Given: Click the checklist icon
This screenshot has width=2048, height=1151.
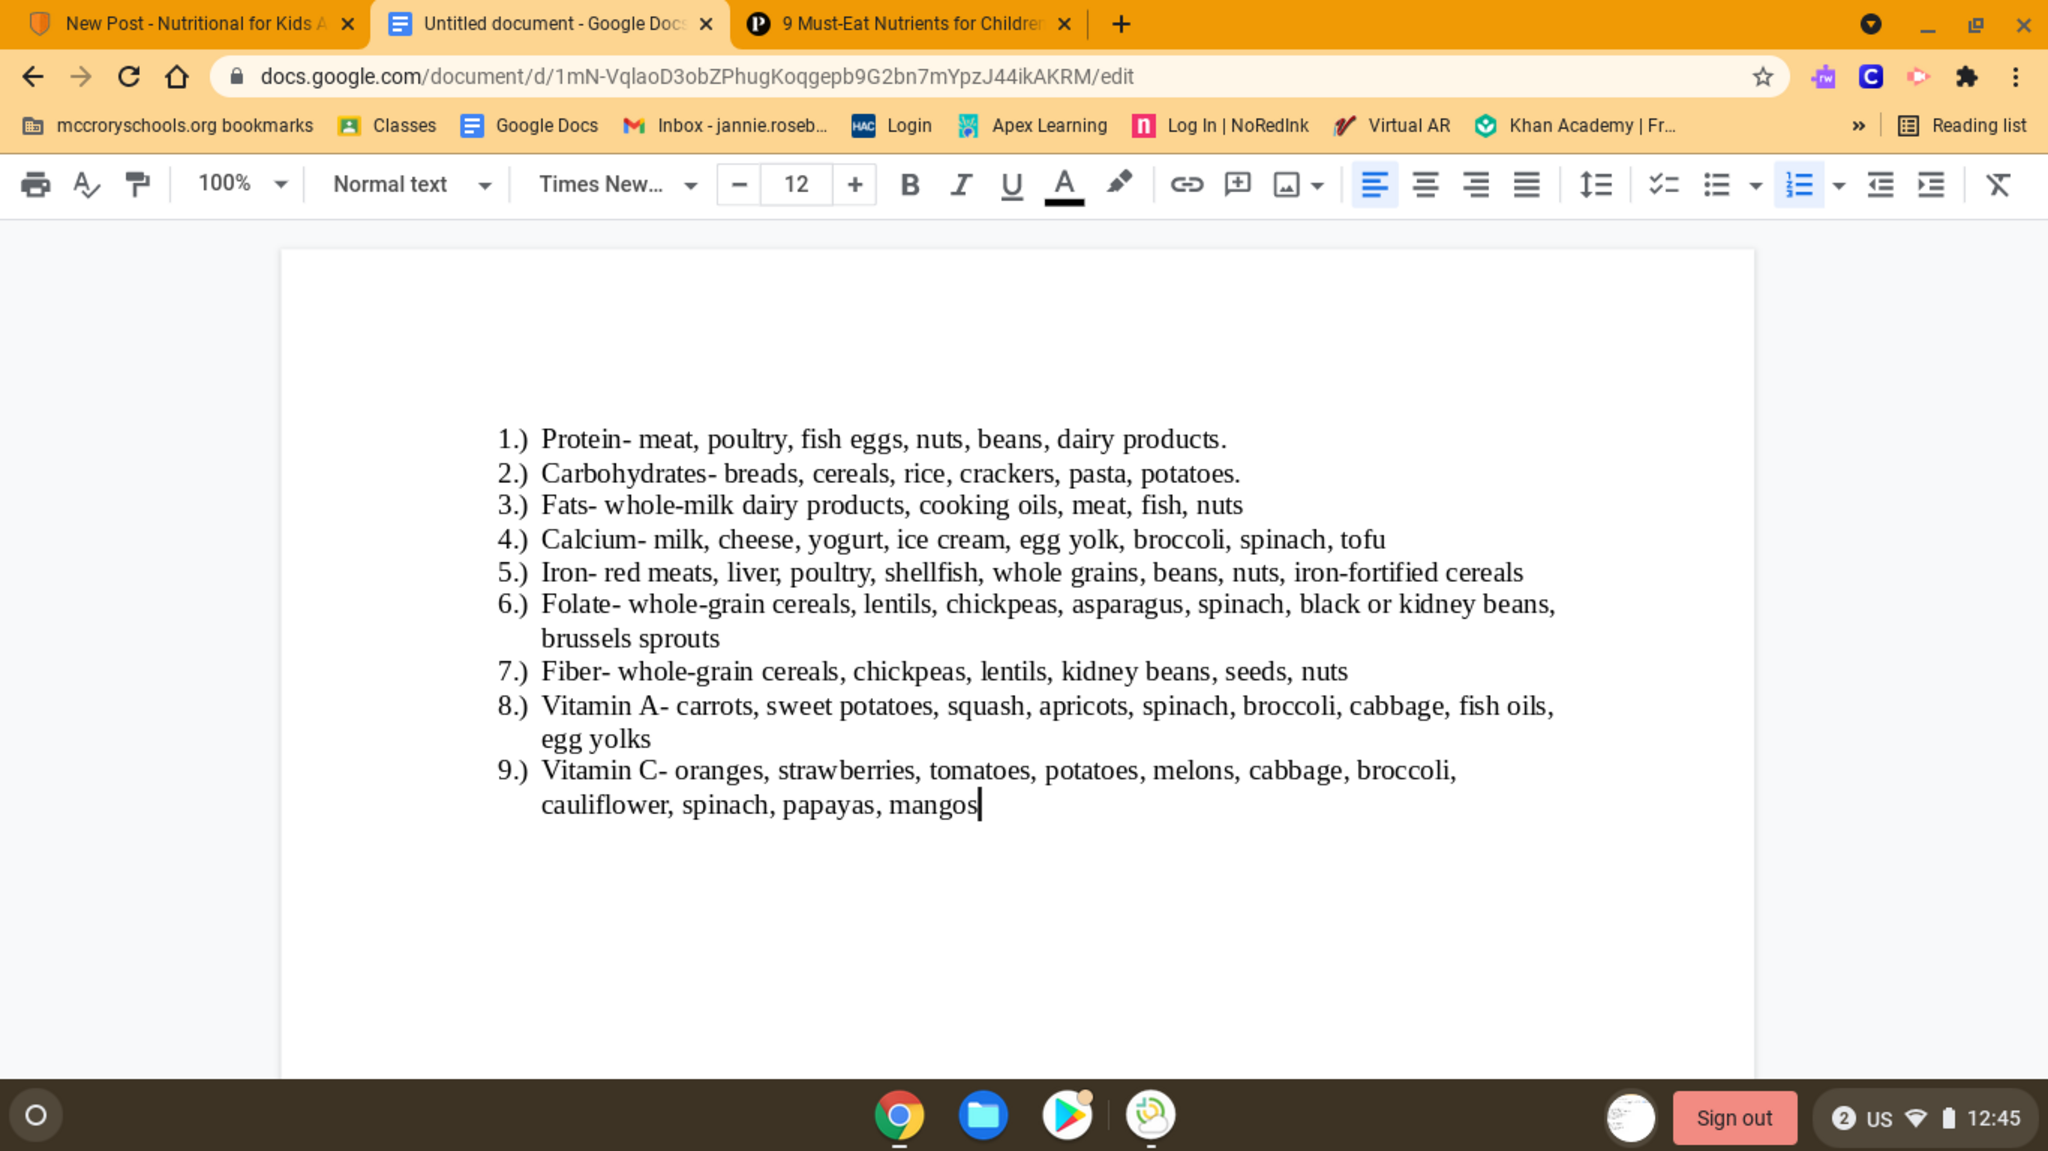Looking at the screenshot, I should [1663, 184].
